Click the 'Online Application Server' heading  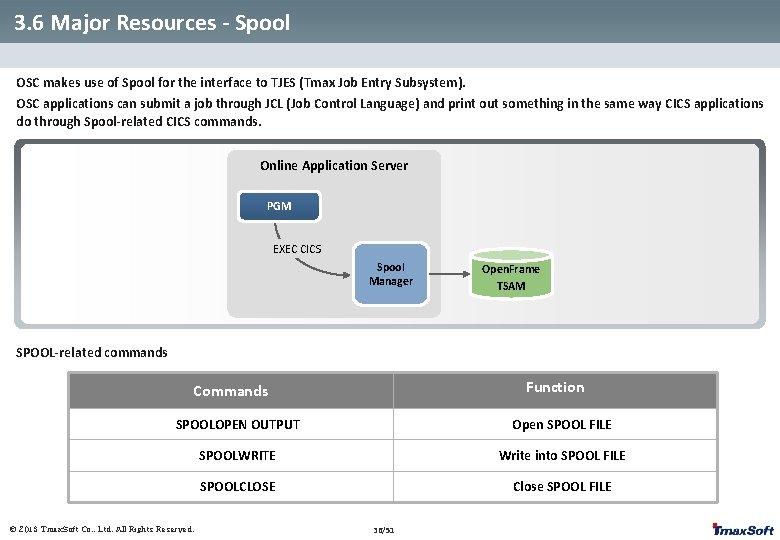(x=334, y=166)
